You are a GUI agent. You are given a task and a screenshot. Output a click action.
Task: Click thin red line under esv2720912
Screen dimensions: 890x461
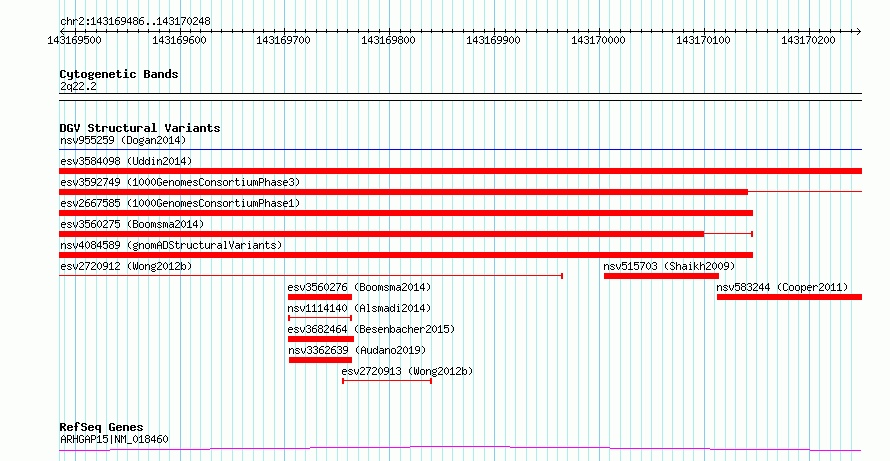310,276
